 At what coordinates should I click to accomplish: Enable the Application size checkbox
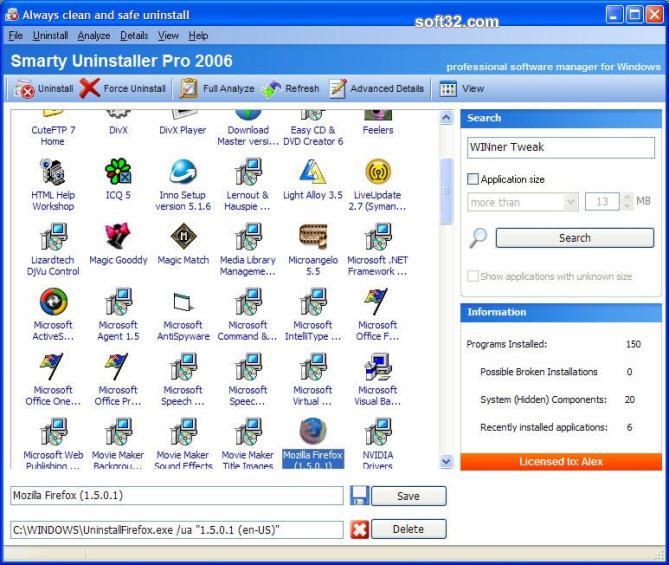click(473, 179)
